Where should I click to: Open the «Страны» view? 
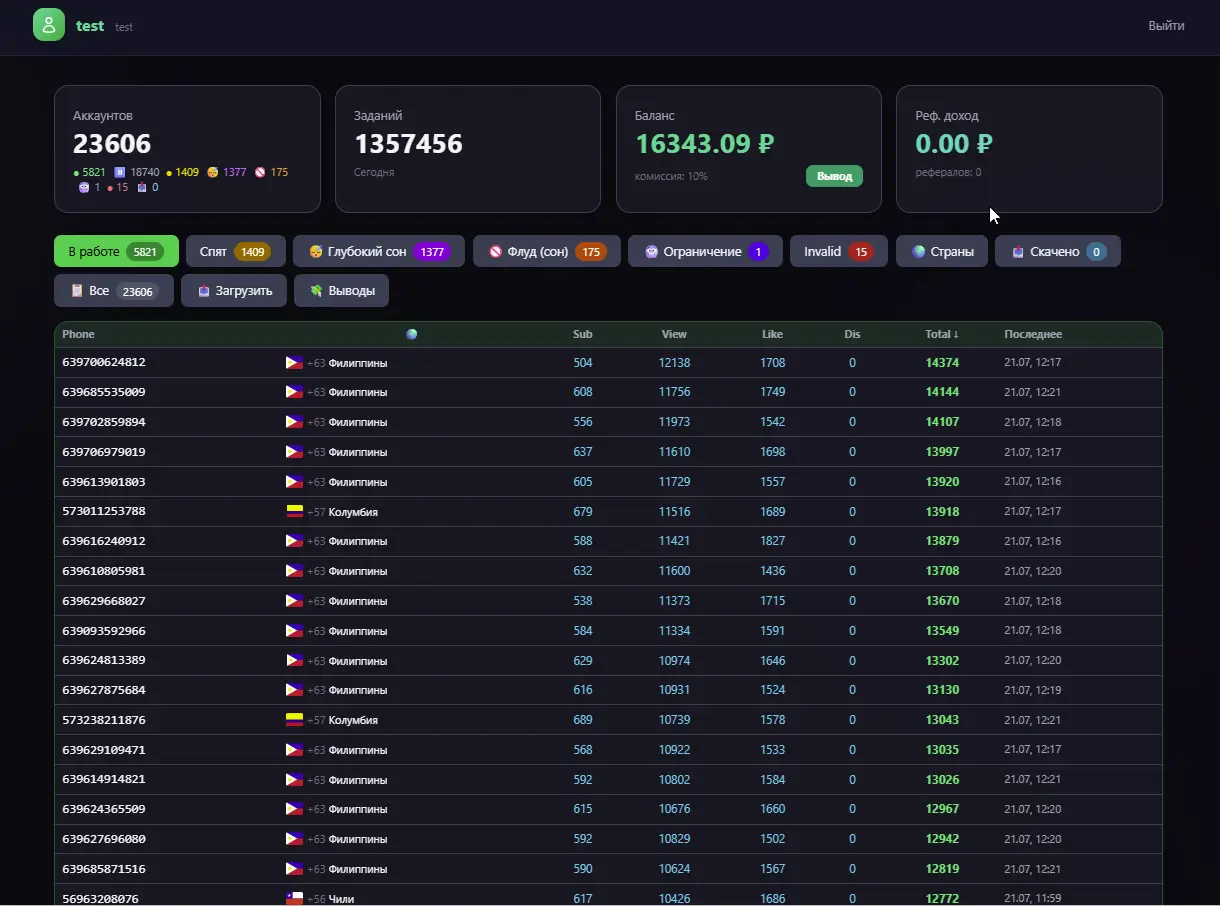tap(942, 251)
